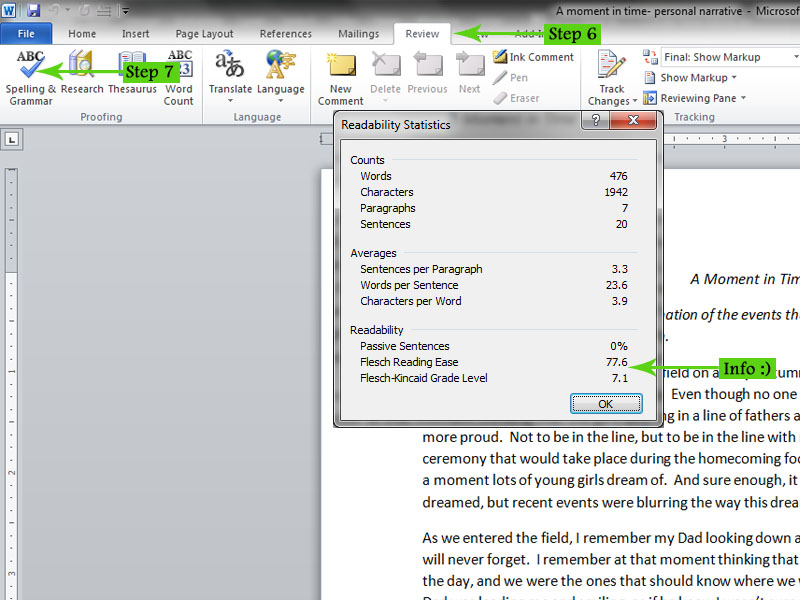Select the Pen tool
800x600 pixels.
[x=511, y=78]
